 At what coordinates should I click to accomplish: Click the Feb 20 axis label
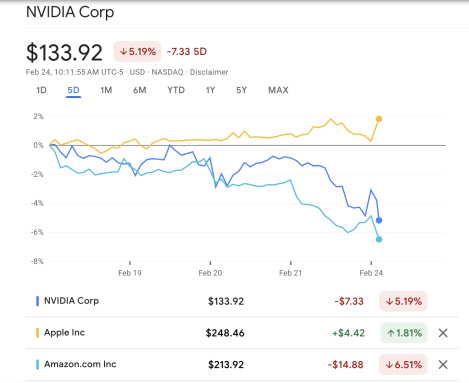(x=210, y=273)
